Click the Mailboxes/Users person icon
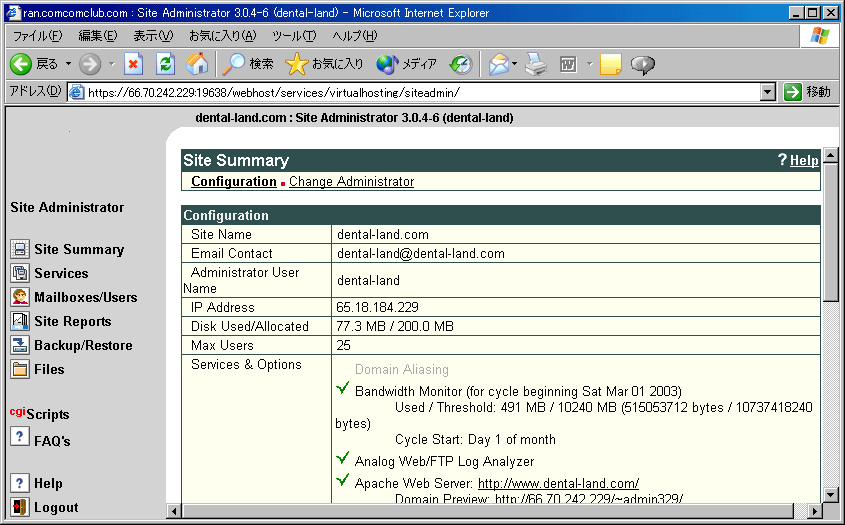The width and height of the screenshot is (845, 525). click(x=20, y=297)
